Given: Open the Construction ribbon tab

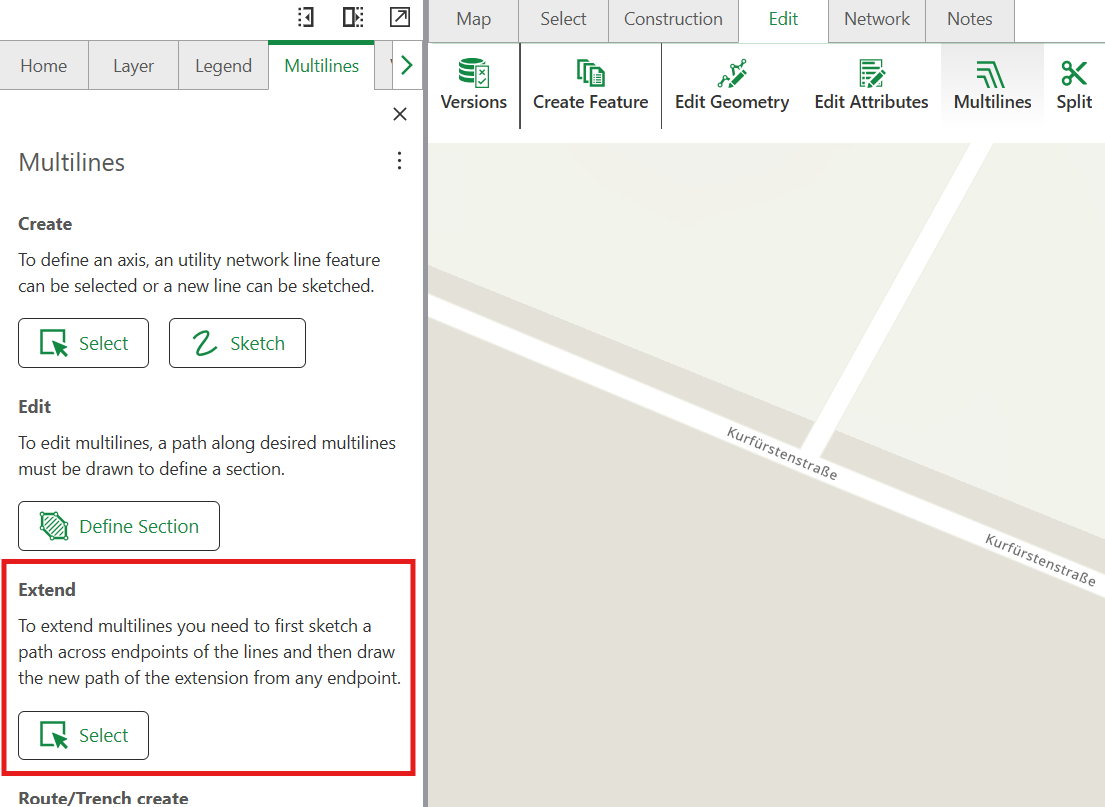Looking at the screenshot, I should (673, 18).
